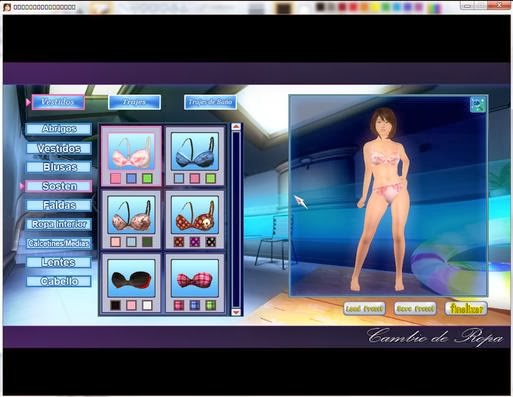Pick red checkered swatch under bear-print bra
Image resolution: width=513 pixels, height=397 pixels.
179,242
